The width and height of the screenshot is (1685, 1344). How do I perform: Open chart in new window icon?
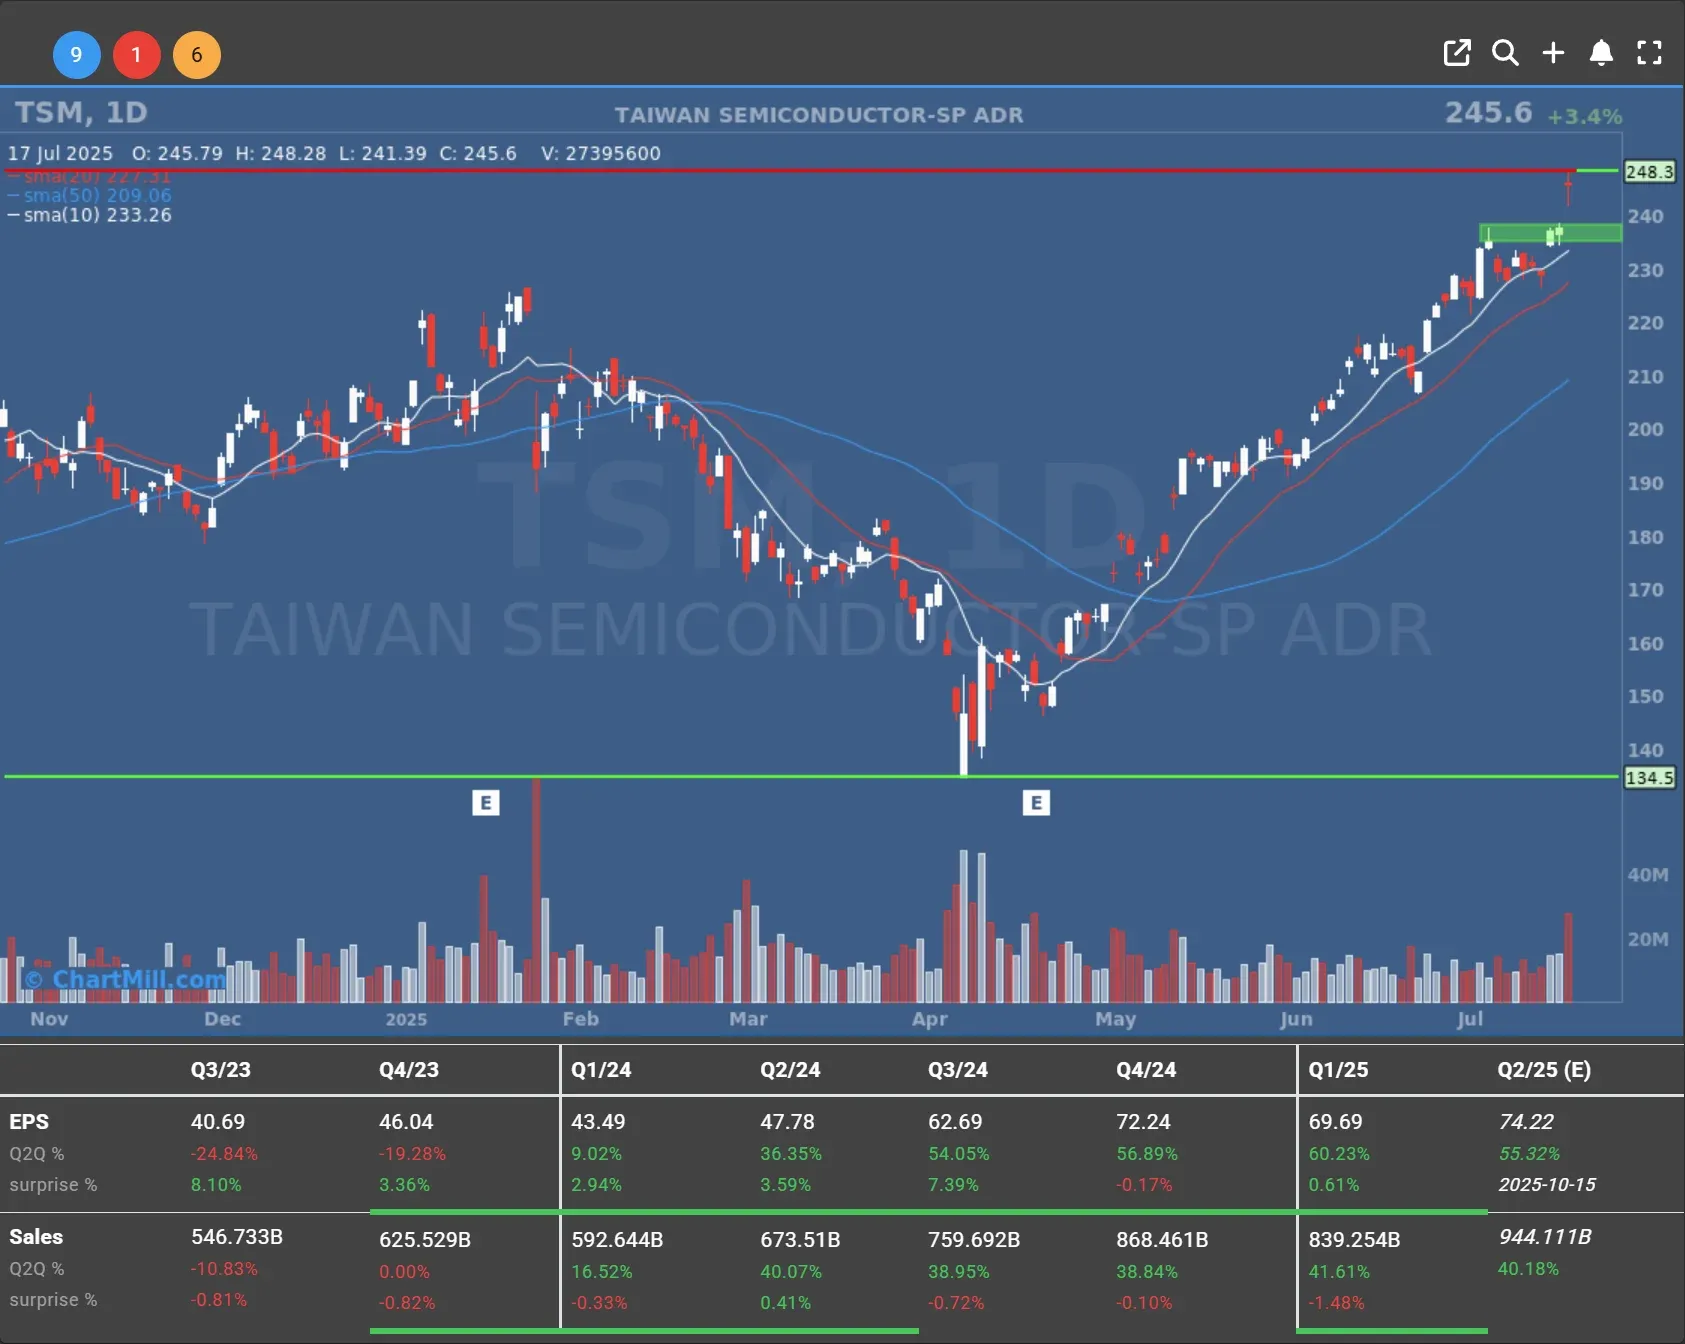click(x=1457, y=53)
